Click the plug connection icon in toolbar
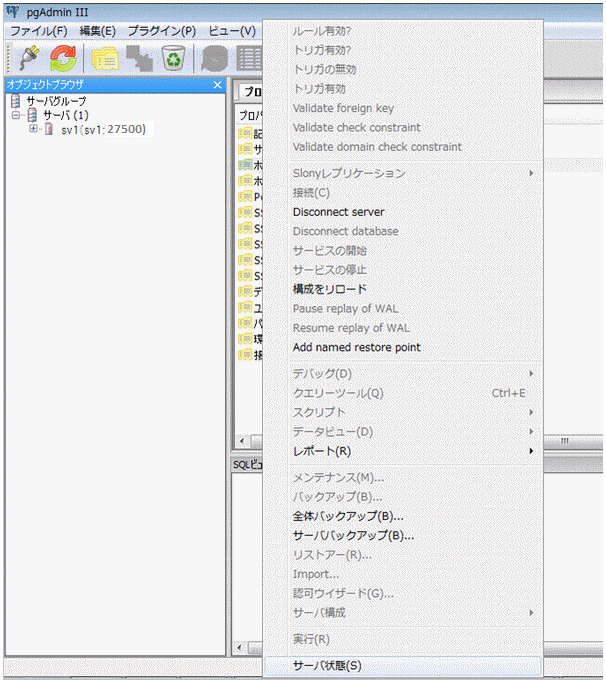606x682 pixels. 29,58
